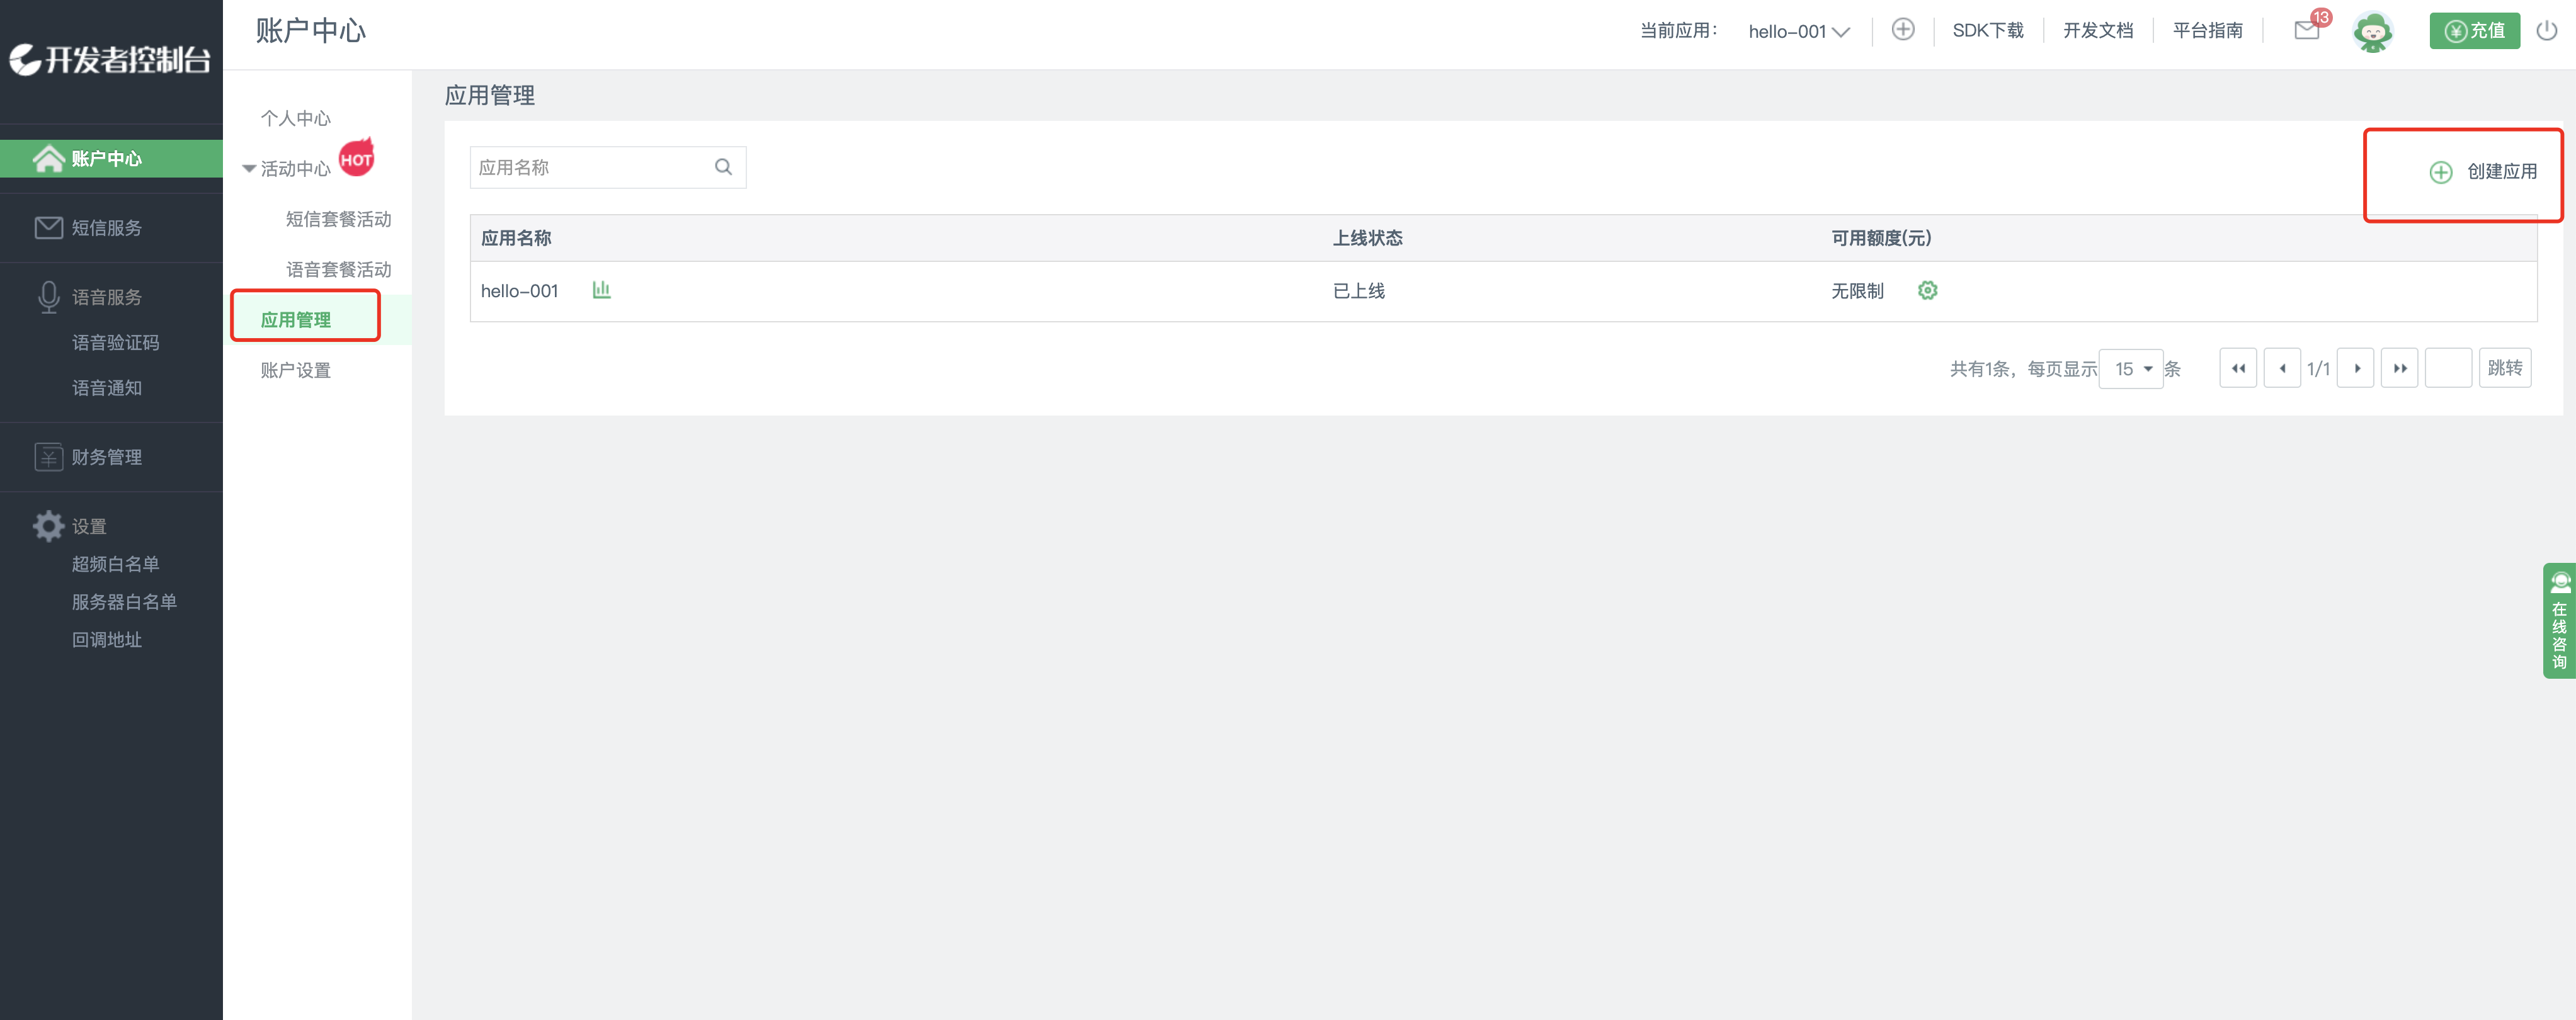Click the 跳转 jump button
The image size is (2576, 1020).
(2504, 368)
